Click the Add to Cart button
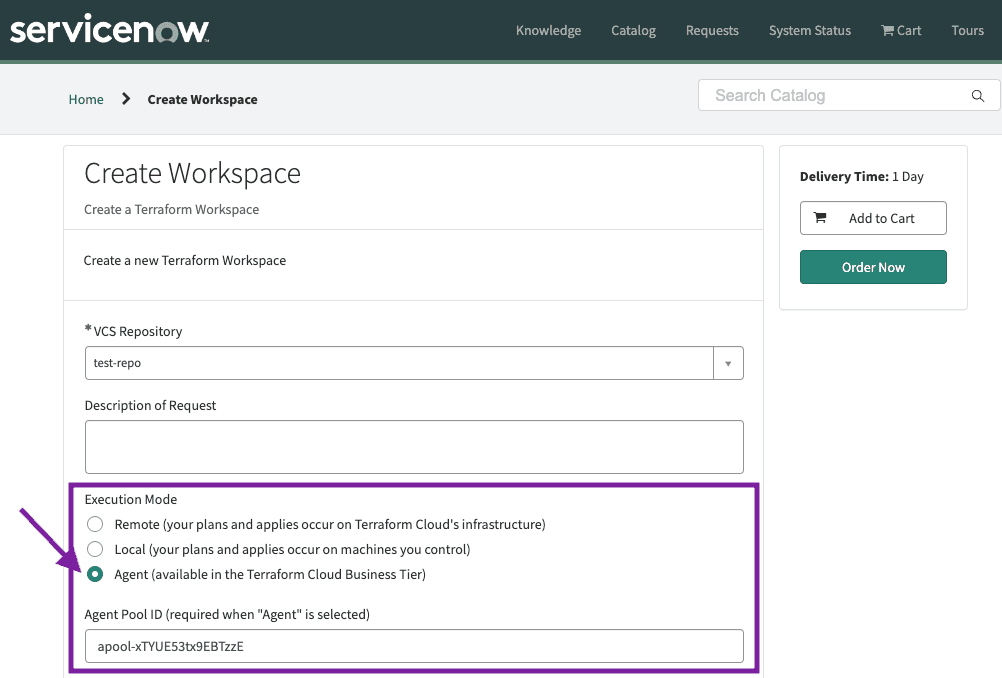The width and height of the screenshot is (1002, 678). (873, 218)
